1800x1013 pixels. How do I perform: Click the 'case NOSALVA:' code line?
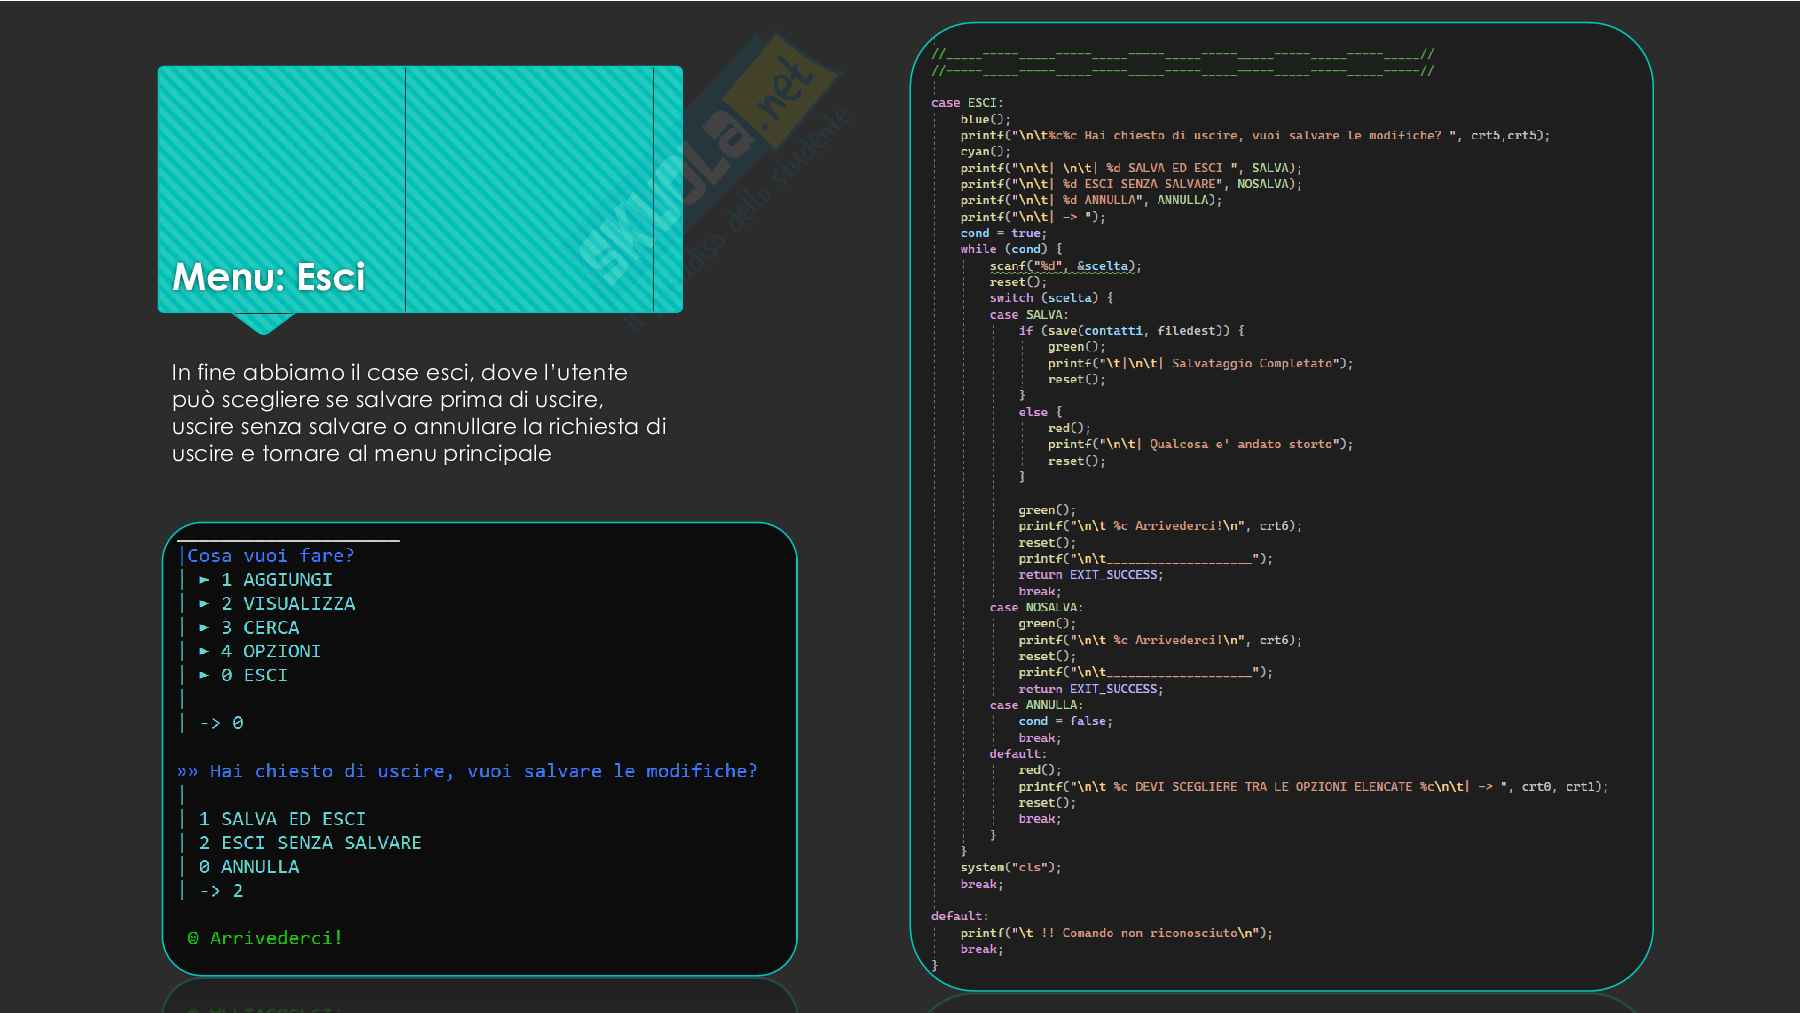click(x=1036, y=607)
